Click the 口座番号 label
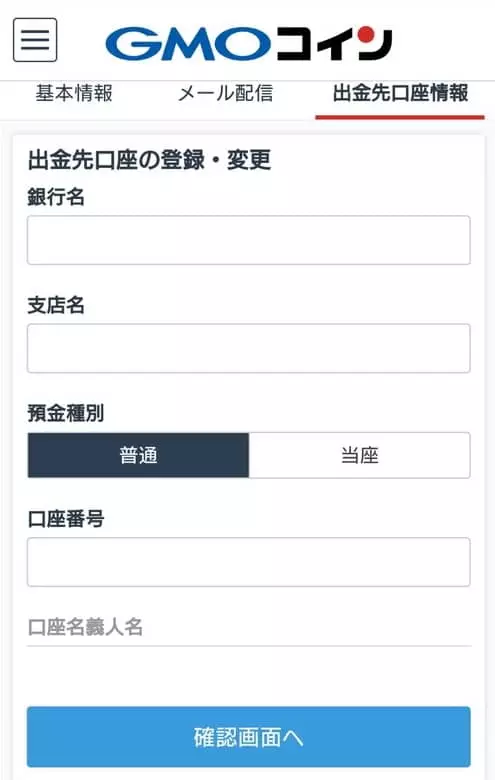 66,519
